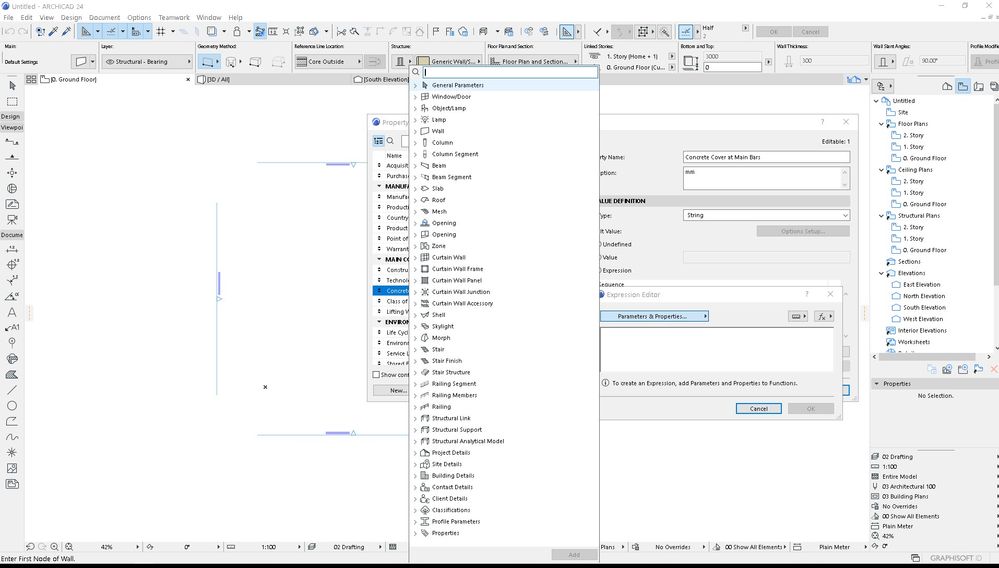
Task: Tick the 'Show con…' checkbox in Property Manager
Action: pos(376,375)
